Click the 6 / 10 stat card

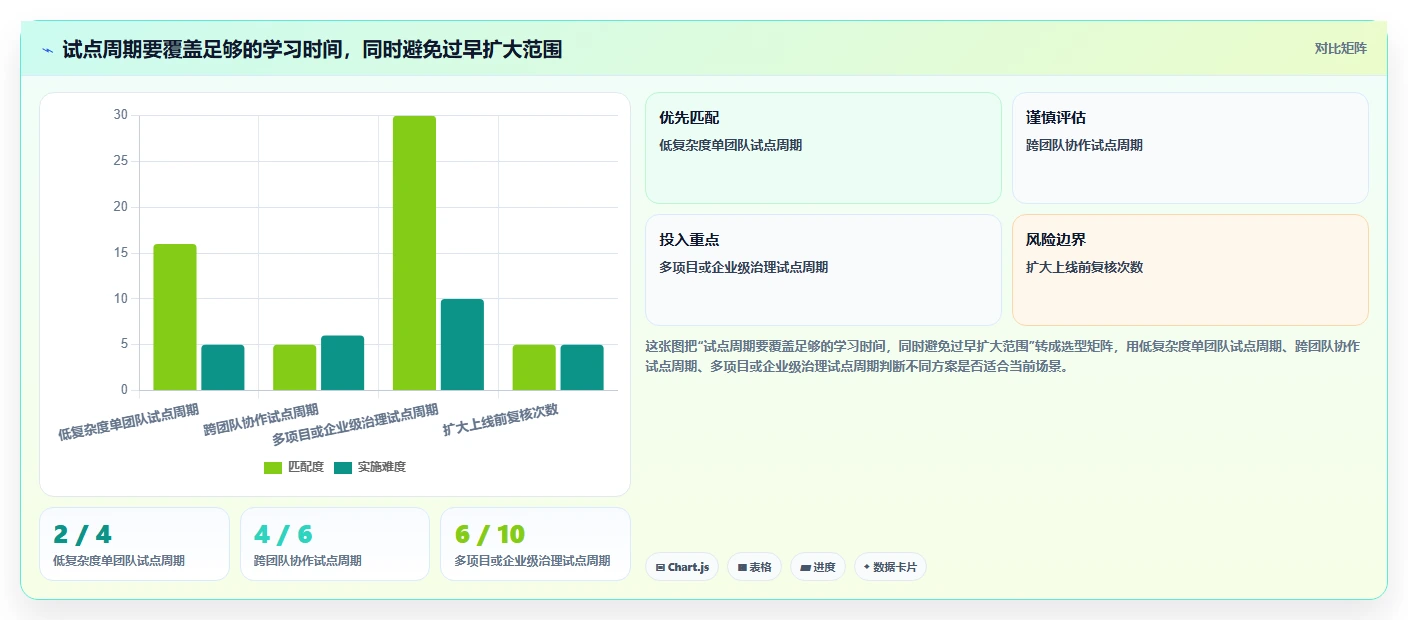(535, 544)
